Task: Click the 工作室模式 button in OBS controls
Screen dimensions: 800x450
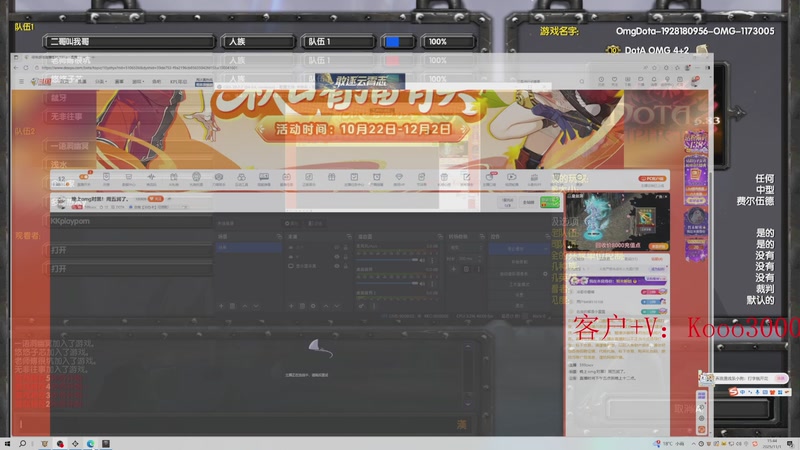Action: (x=519, y=284)
